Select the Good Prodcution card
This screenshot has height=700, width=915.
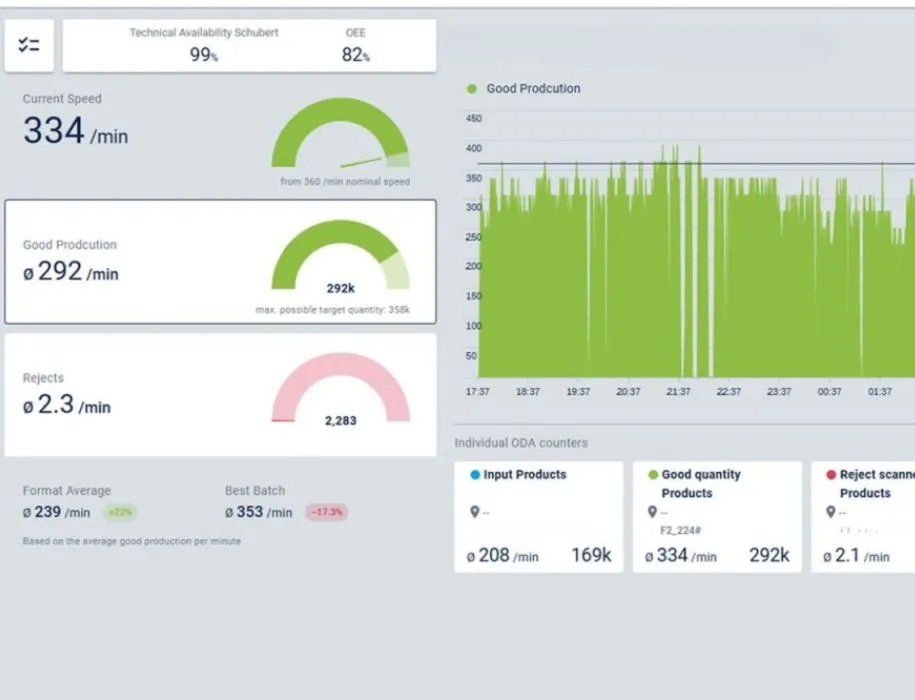pos(221,261)
